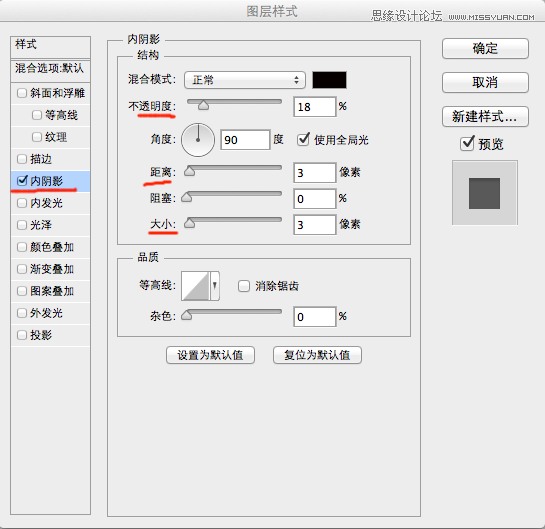Uncheck the 内阴影 checkbox
Screen dimensions: 545x529
tap(22, 180)
